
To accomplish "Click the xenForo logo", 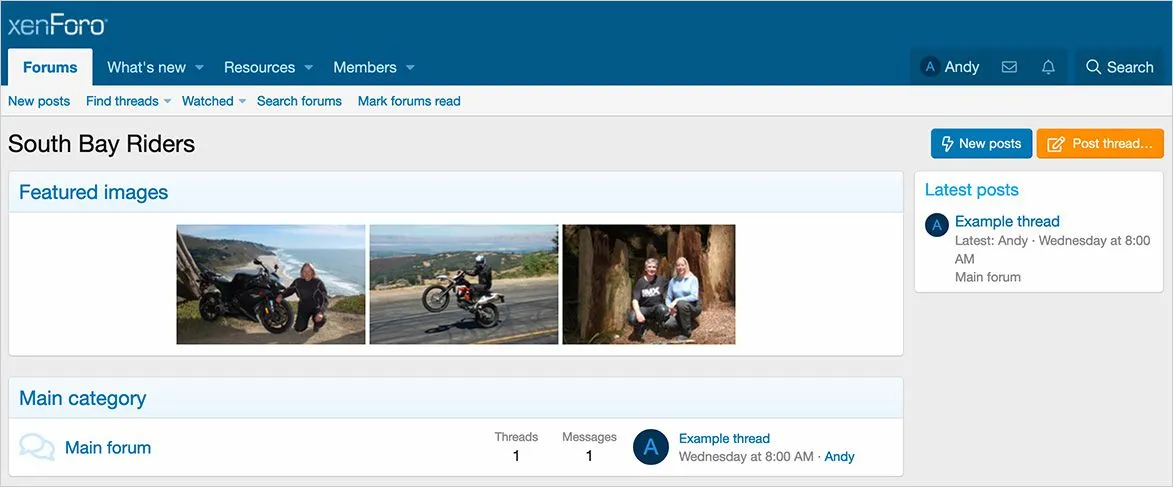I will pyautogui.click(x=58, y=26).
